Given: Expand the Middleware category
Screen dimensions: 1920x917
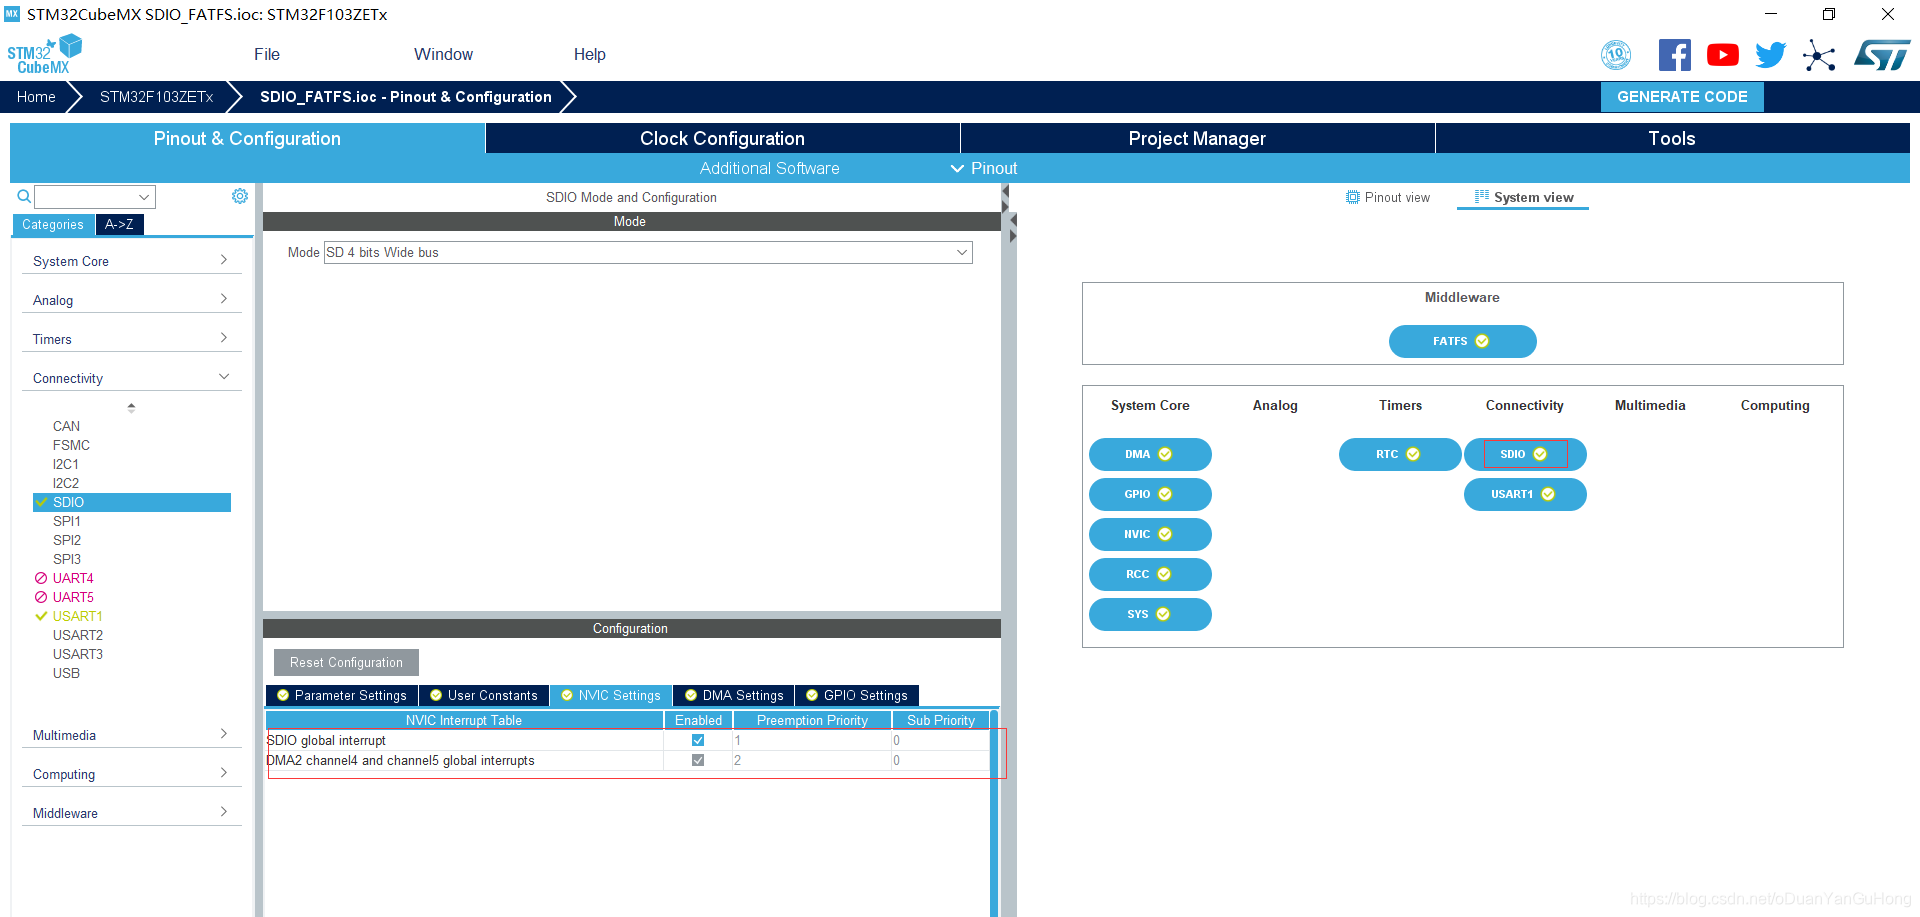Looking at the screenshot, I should coord(131,813).
